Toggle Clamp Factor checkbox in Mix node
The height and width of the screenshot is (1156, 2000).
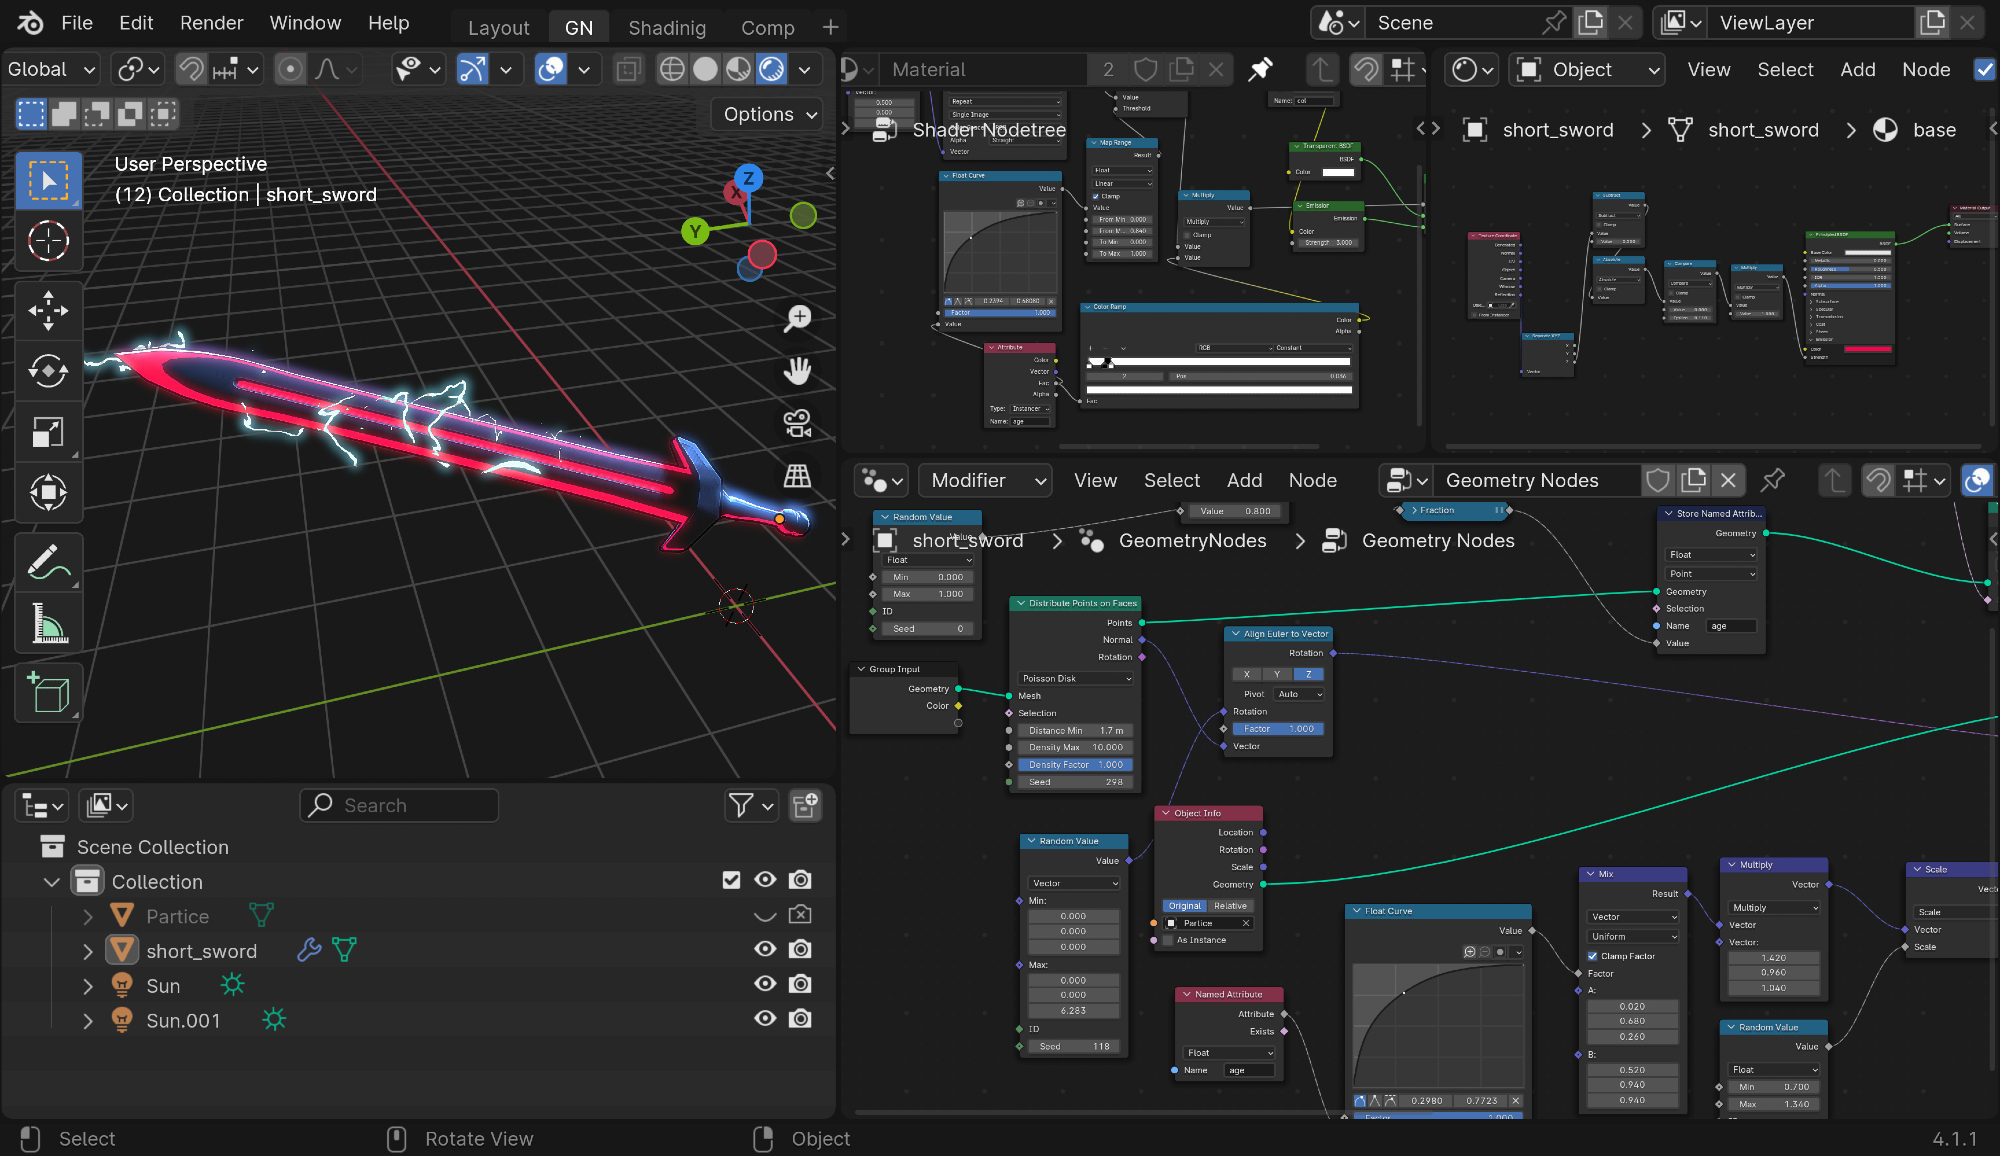(x=1593, y=956)
